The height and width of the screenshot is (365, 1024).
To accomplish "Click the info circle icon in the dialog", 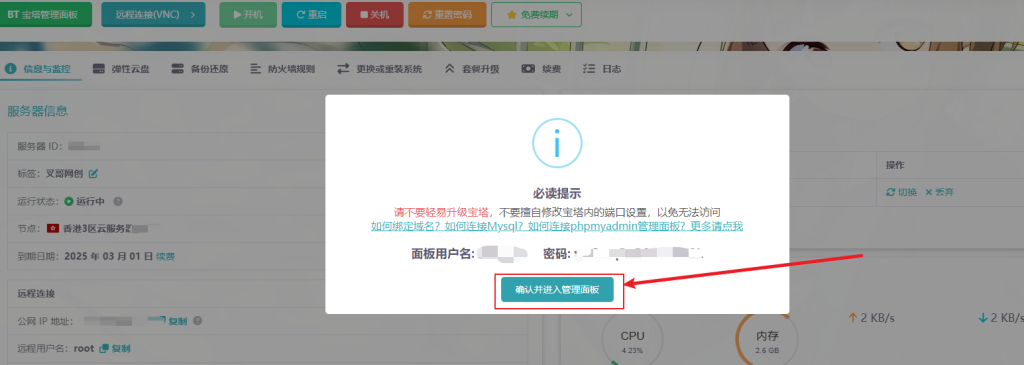I will [557, 143].
